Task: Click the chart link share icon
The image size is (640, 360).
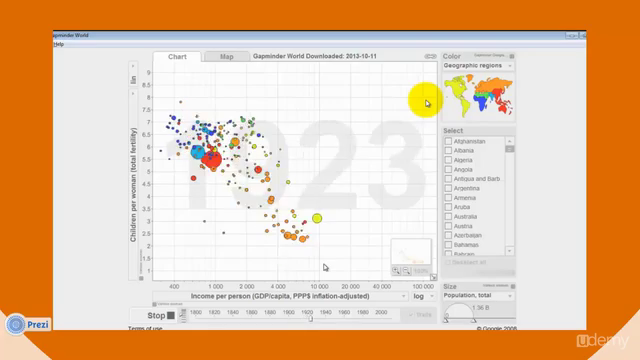Action: click(x=430, y=56)
